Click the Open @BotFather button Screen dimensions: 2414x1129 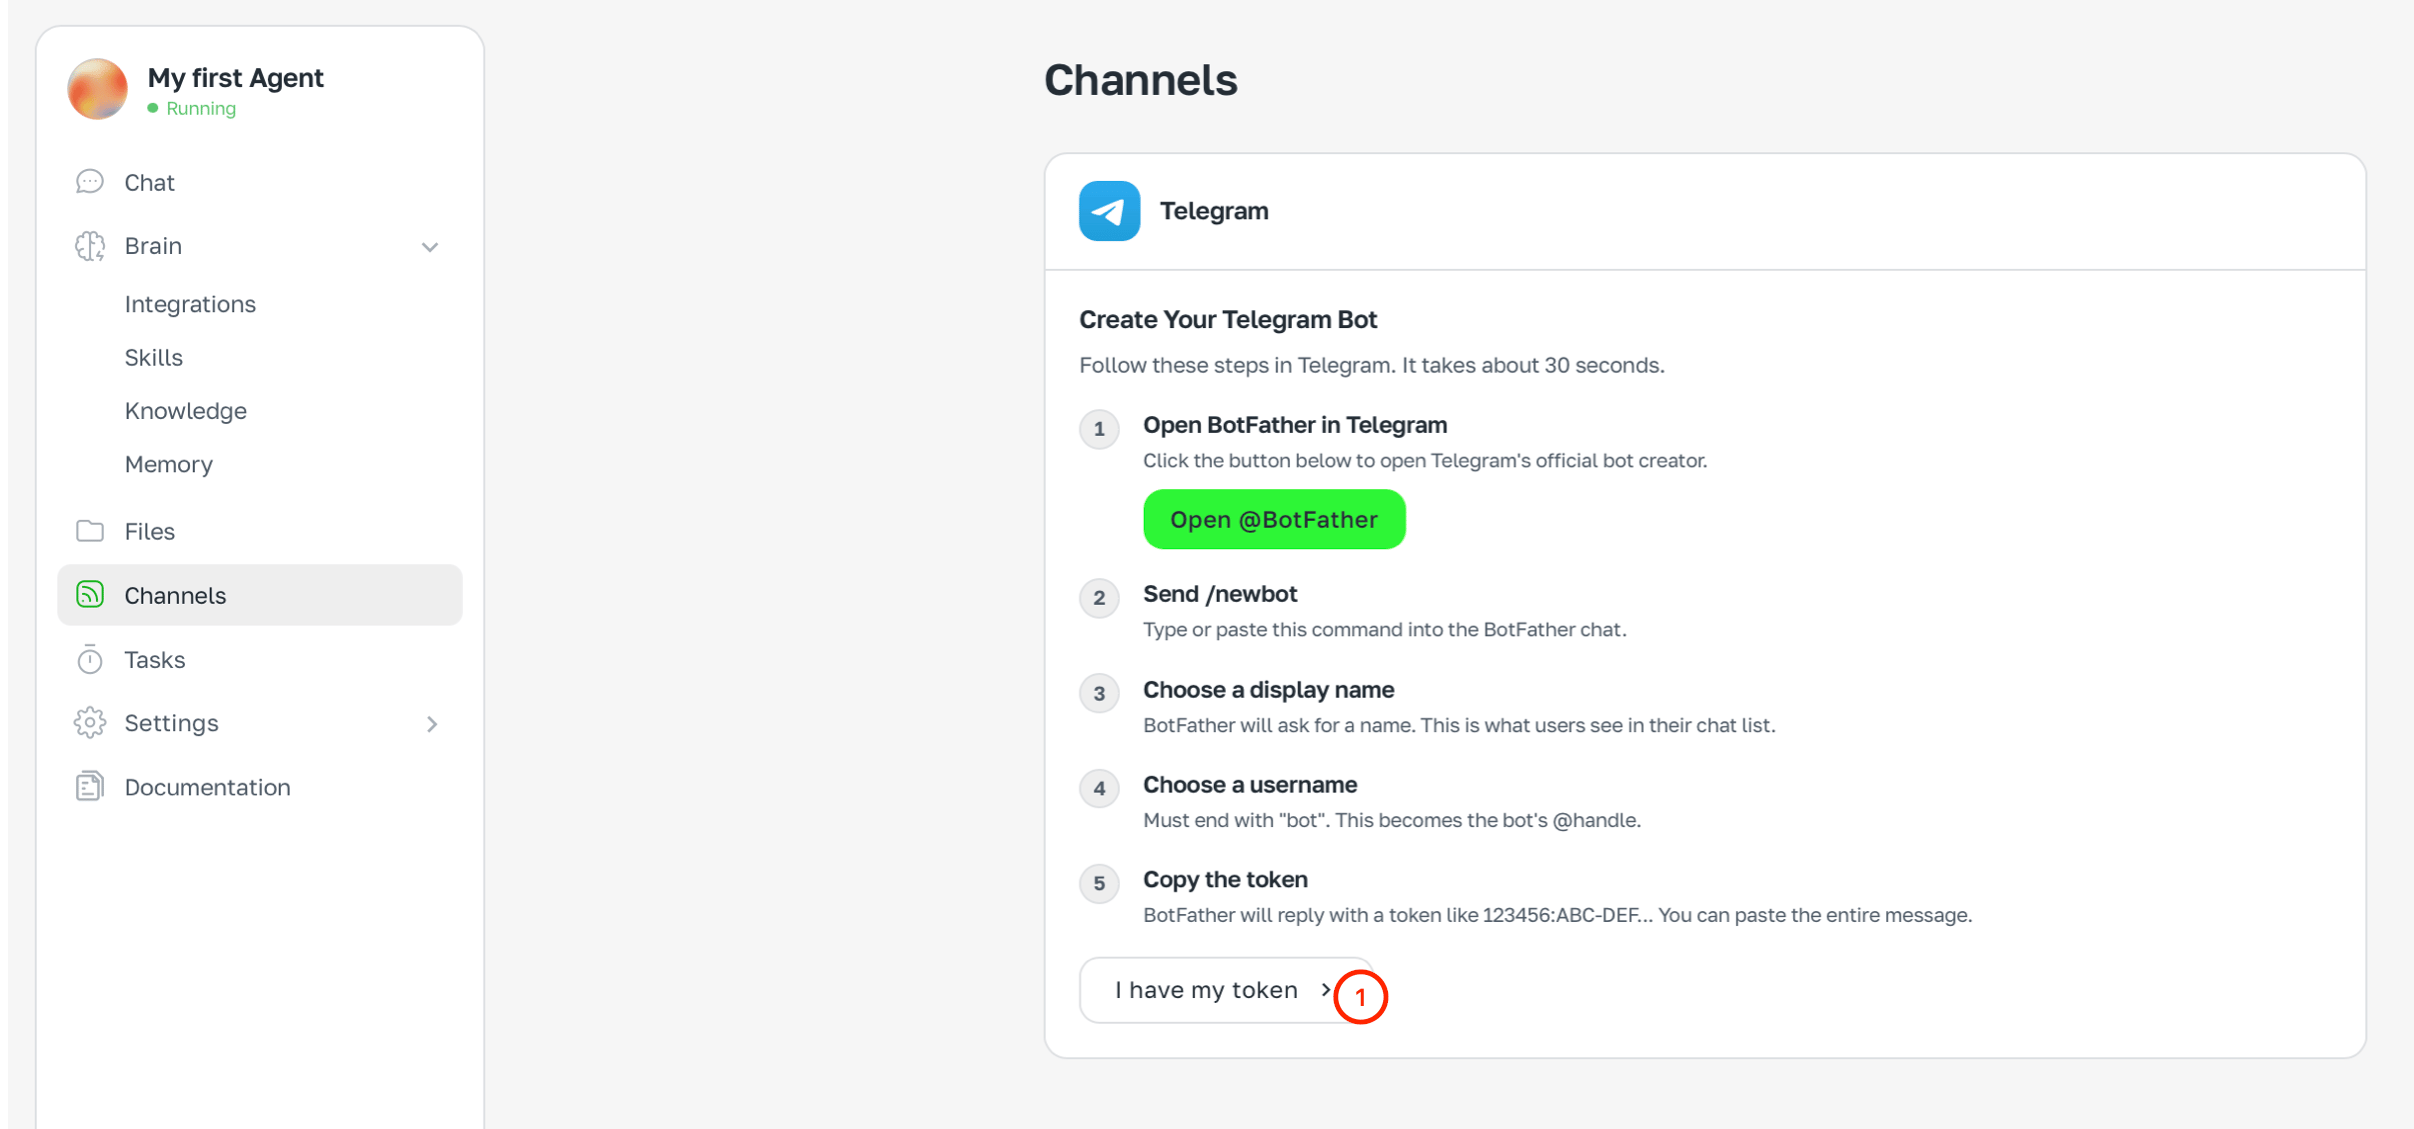point(1274,520)
